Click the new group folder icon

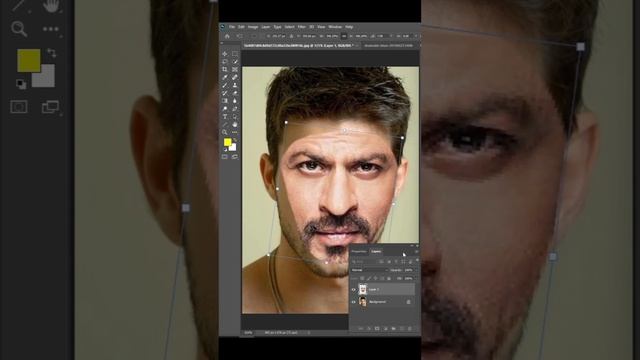[x=393, y=328]
